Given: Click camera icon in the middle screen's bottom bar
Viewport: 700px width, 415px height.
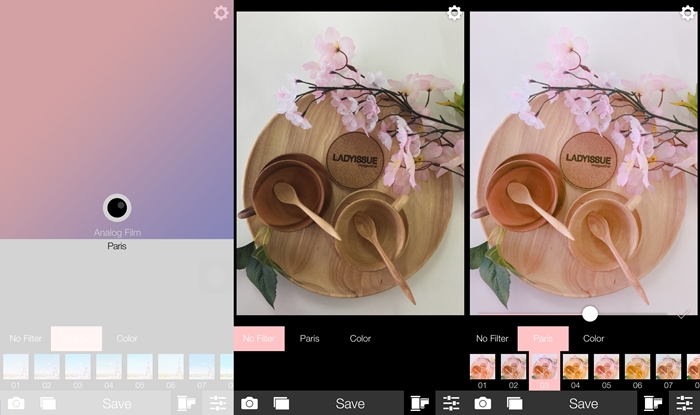Looking at the screenshot, I should tap(250, 403).
